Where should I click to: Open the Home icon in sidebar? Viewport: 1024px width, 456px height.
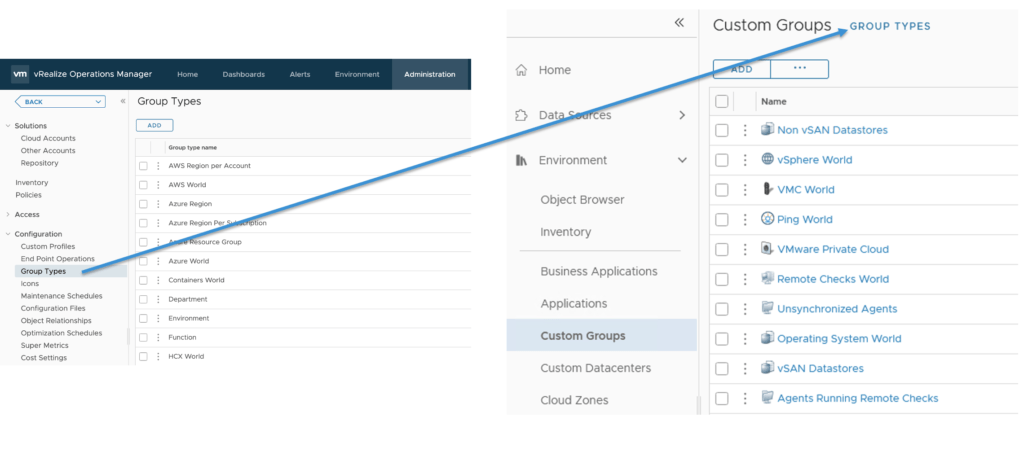pyautogui.click(x=521, y=70)
